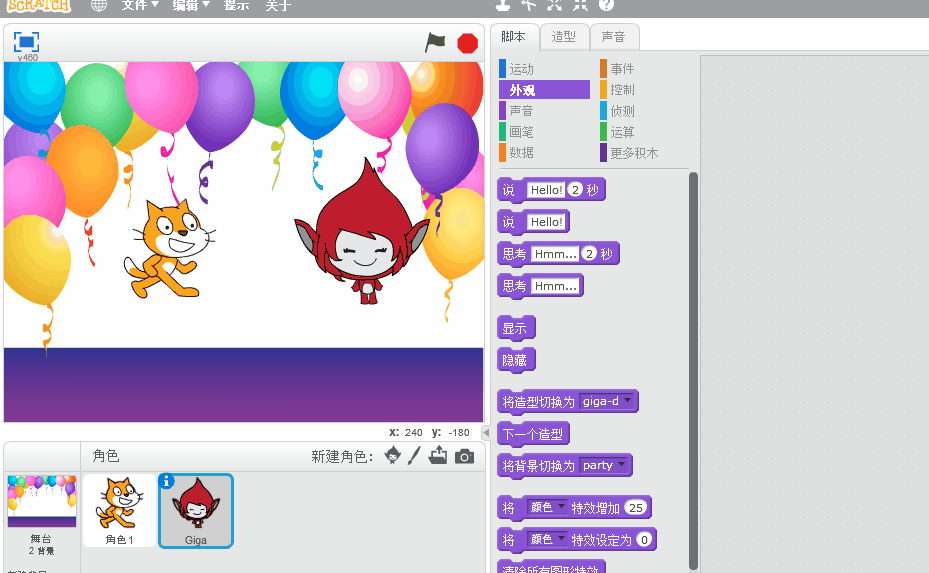Open the 提示 menu
Viewport: 929px width, 573px height.
point(236,5)
